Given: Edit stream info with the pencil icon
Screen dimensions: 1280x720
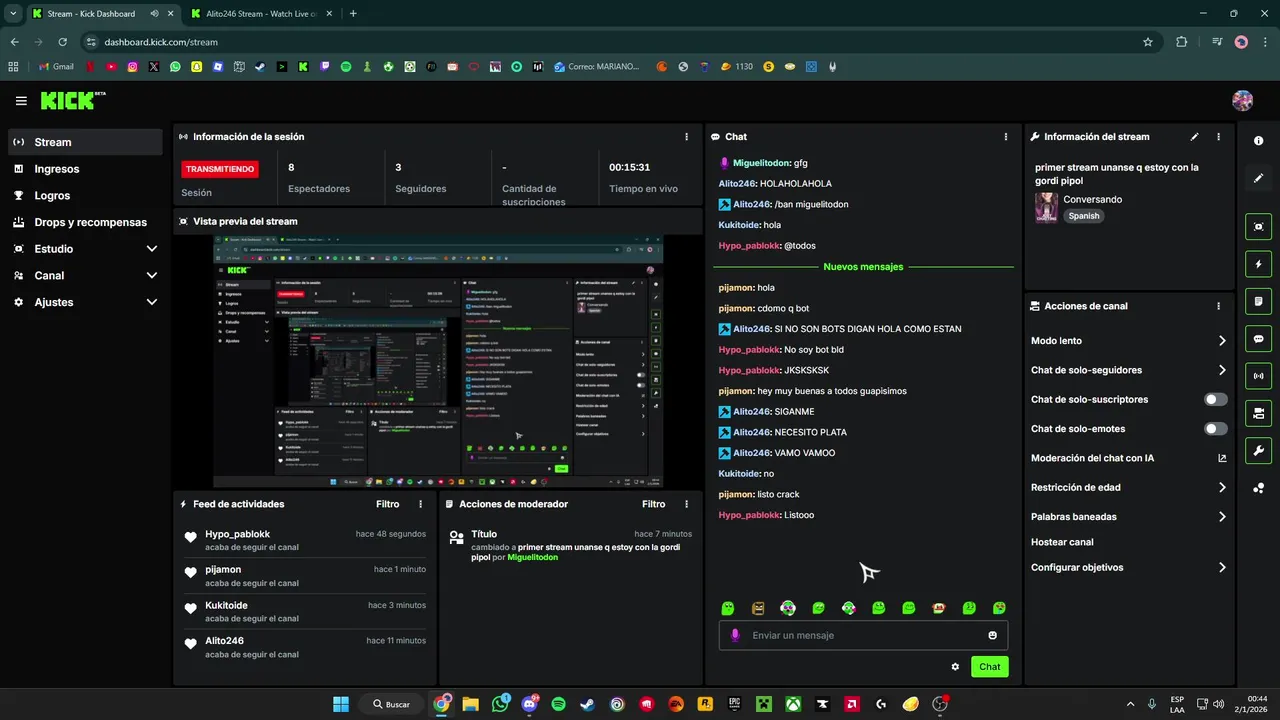Looking at the screenshot, I should click(1195, 137).
